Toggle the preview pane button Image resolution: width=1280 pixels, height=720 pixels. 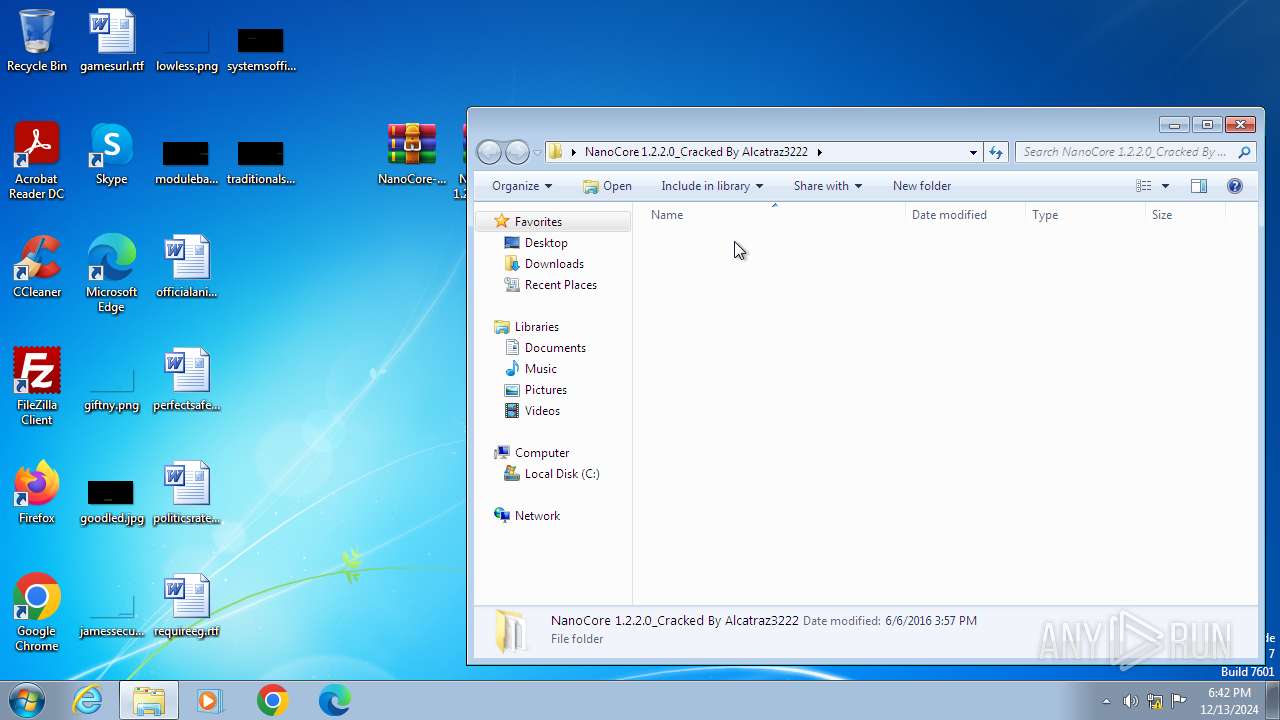(x=1199, y=186)
